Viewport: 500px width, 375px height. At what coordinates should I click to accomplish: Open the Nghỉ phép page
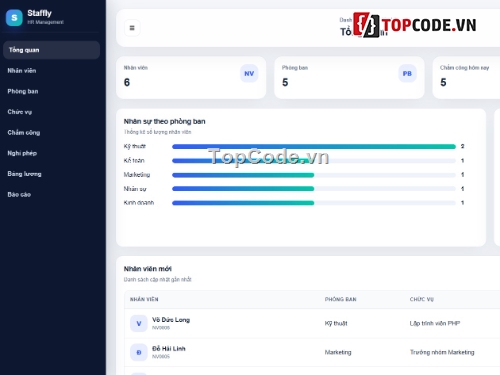tap(51, 153)
